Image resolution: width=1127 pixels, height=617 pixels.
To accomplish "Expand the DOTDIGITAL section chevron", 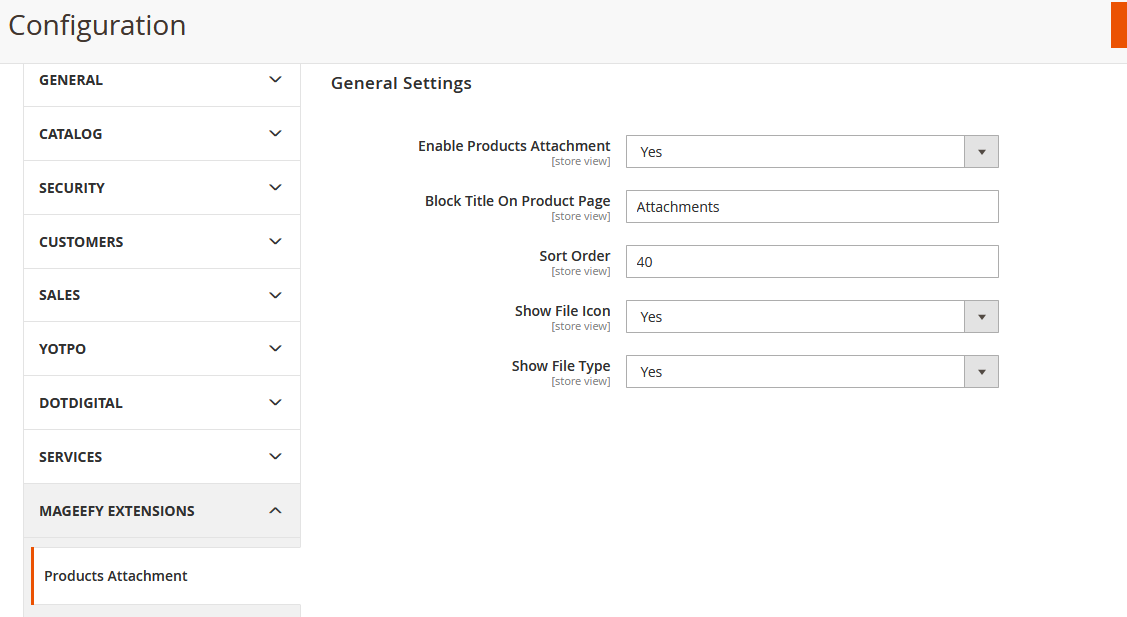I will pos(275,403).
